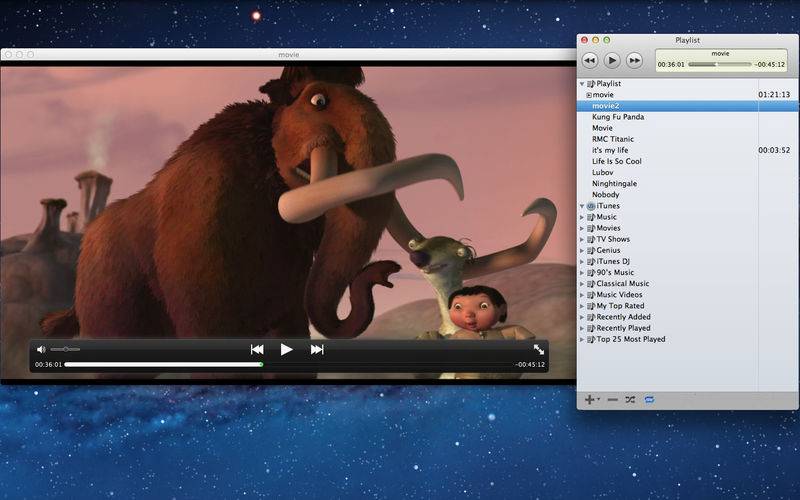
Task: Click the 00:03:52 duration value
Action: point(774,151)
